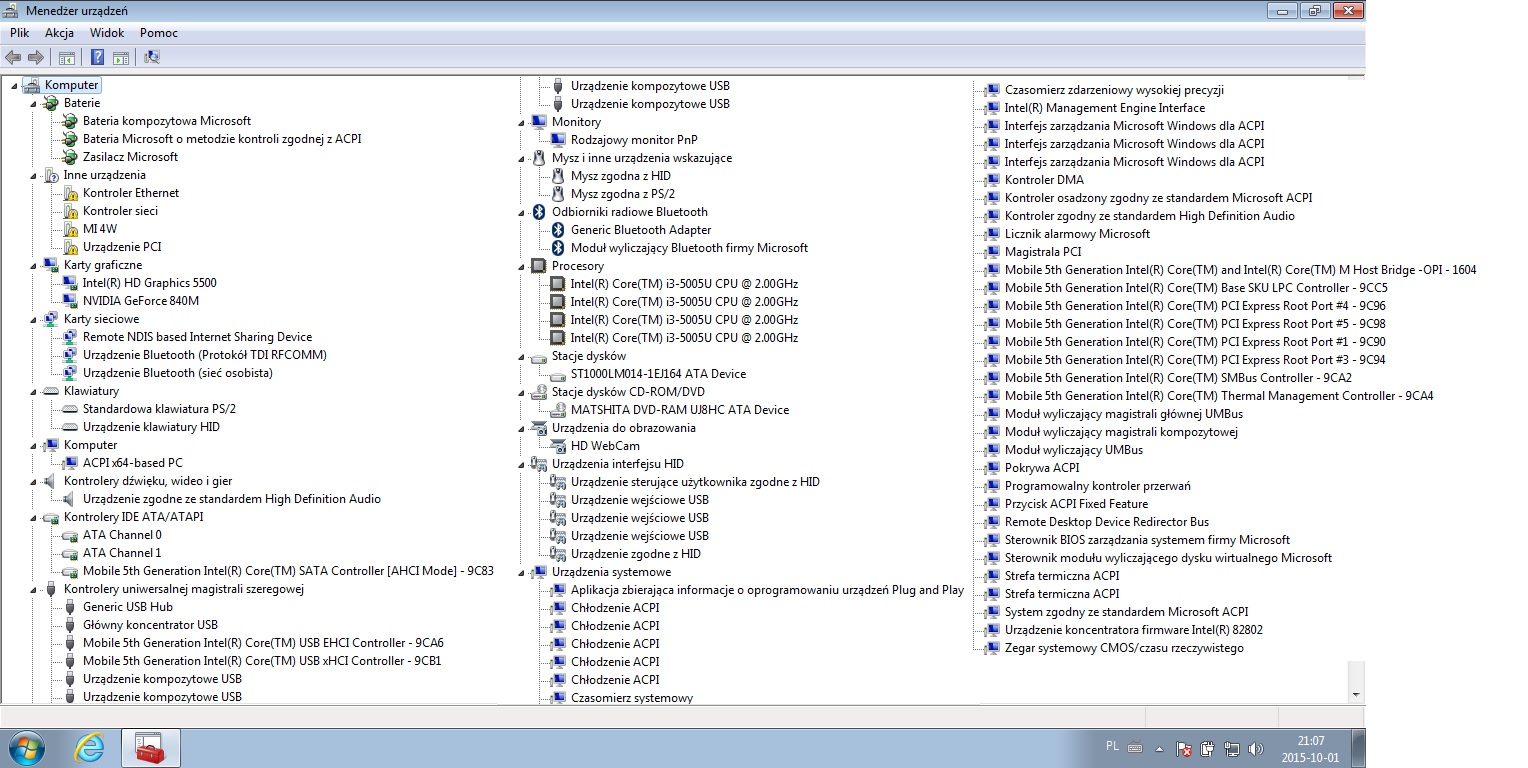
Task: Select Remote Desktop Device Redirector Bus
Action: point(1107,522)
